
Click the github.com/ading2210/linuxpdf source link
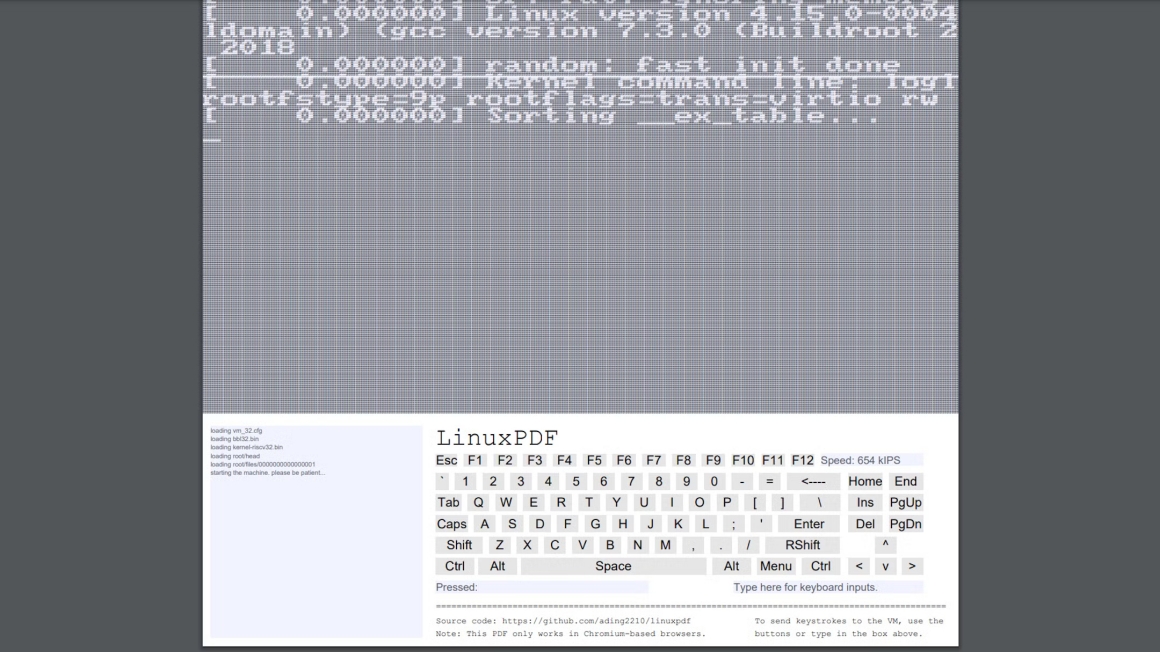point(596,622)
